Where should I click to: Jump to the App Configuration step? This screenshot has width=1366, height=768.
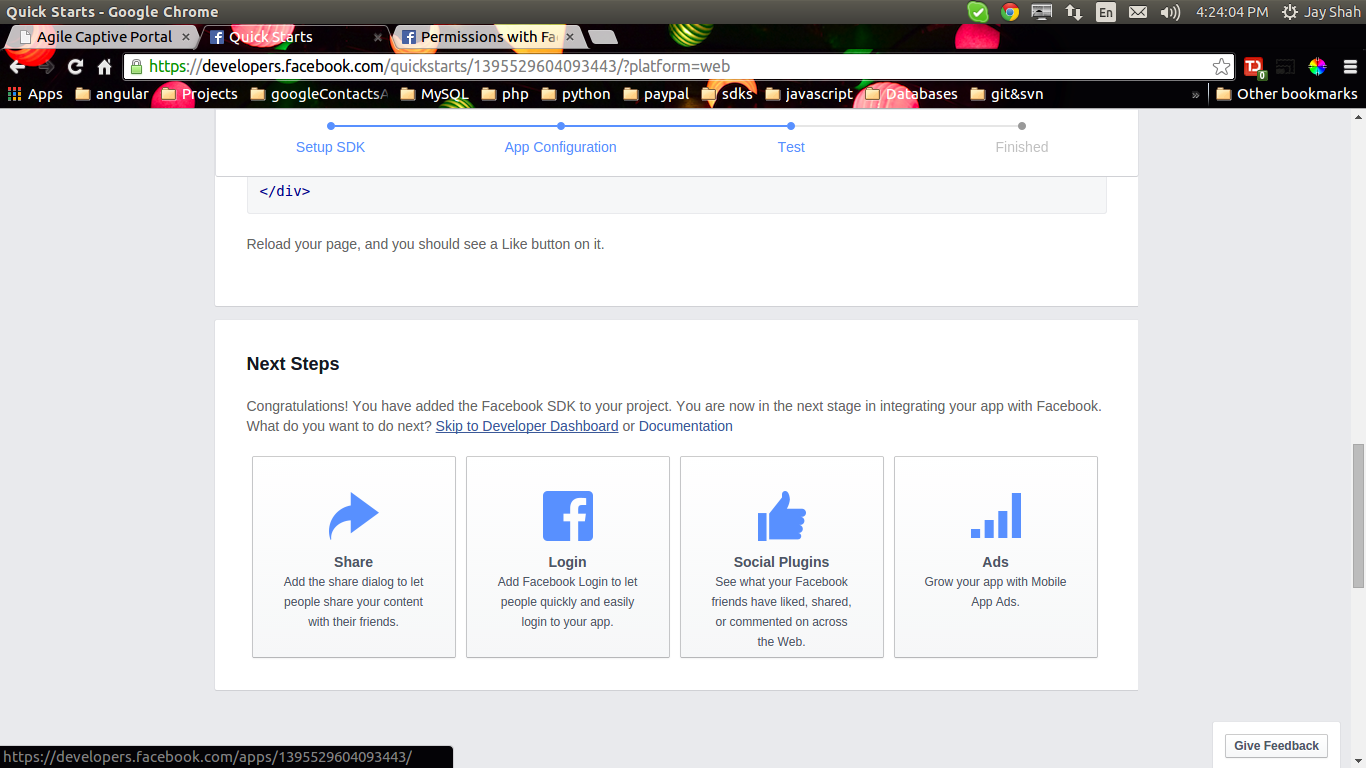[560, 147]
